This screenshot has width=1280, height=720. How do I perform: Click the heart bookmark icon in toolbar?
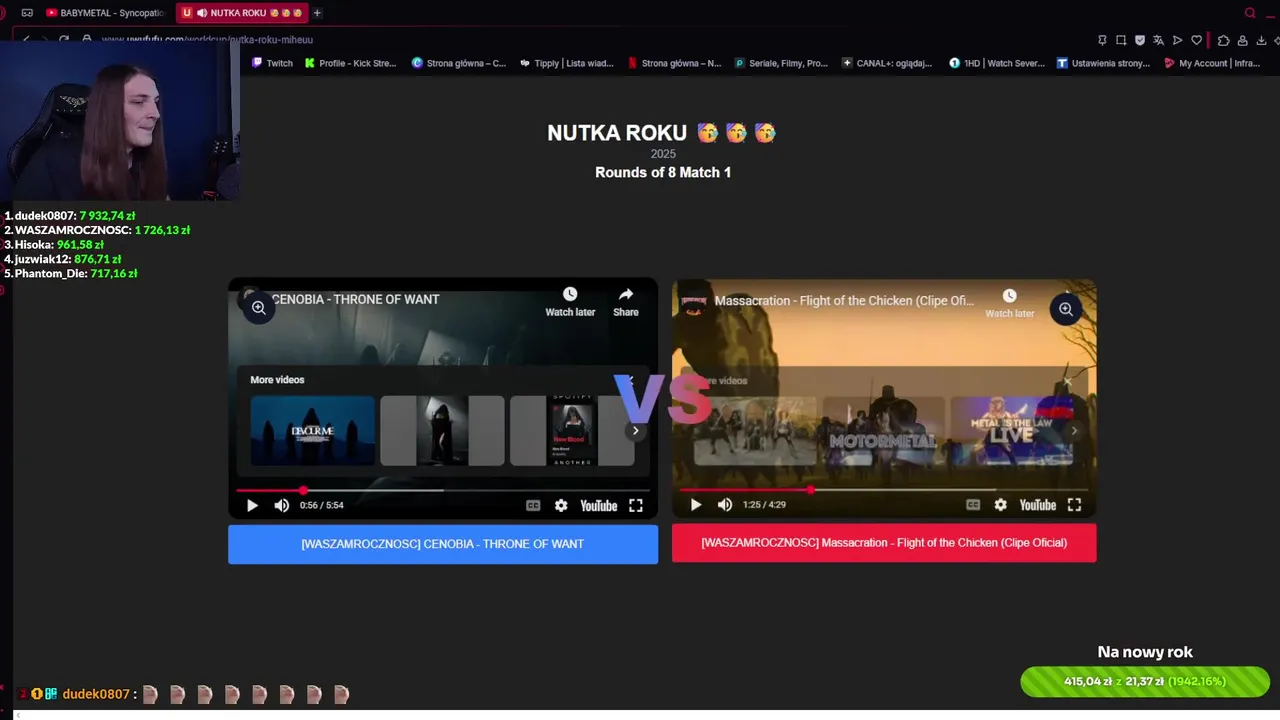pos(1196,40)
